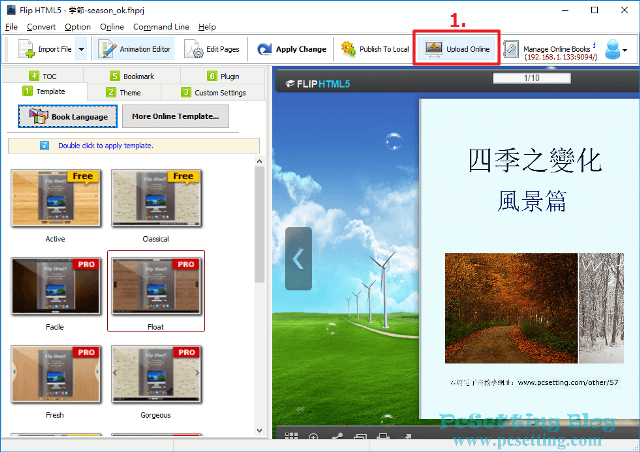Select the Classical template thumbnail
The height and width of the screenshot is (452, 640).
click(x=155, y=199)
